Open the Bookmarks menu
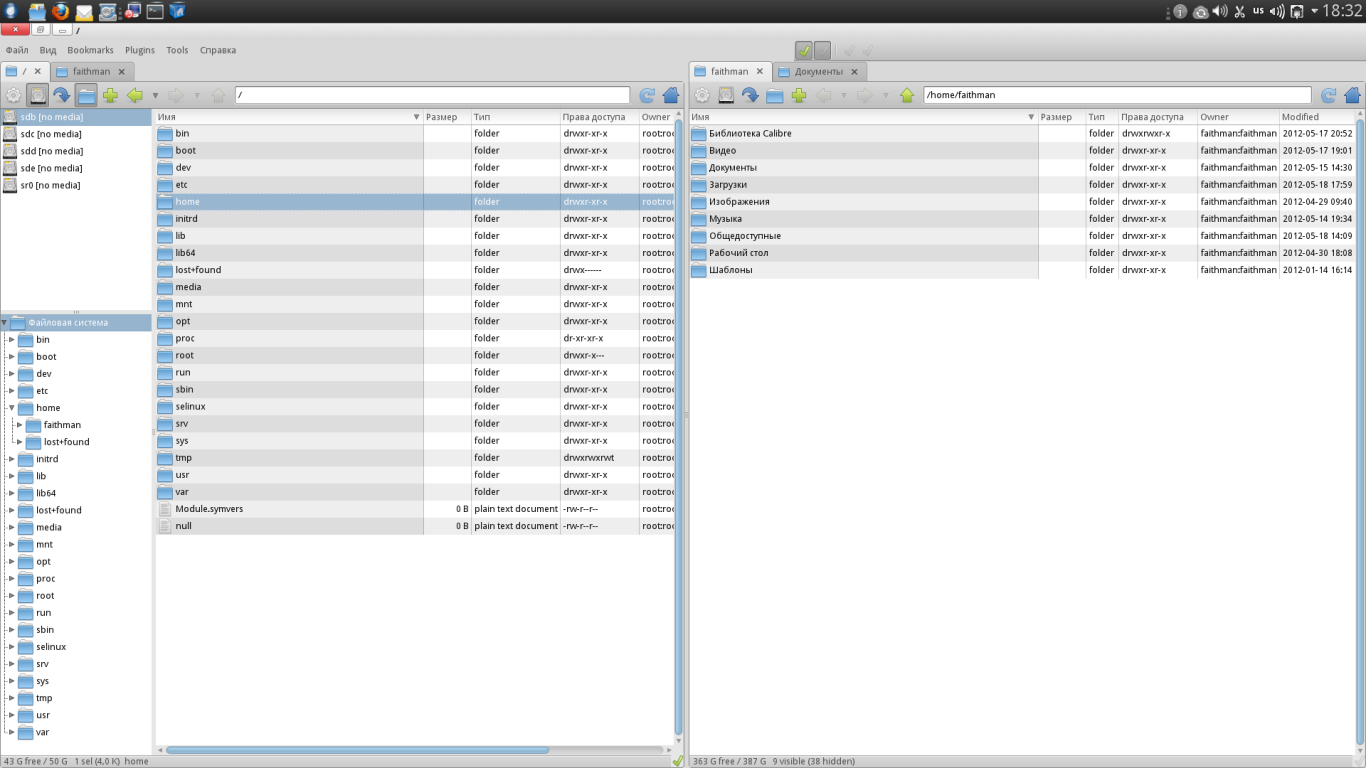 click(x=91, y=50)
